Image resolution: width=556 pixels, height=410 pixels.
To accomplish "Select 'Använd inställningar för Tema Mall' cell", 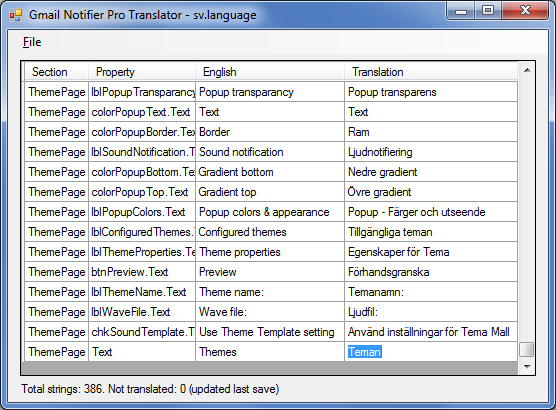I will 430,332.
